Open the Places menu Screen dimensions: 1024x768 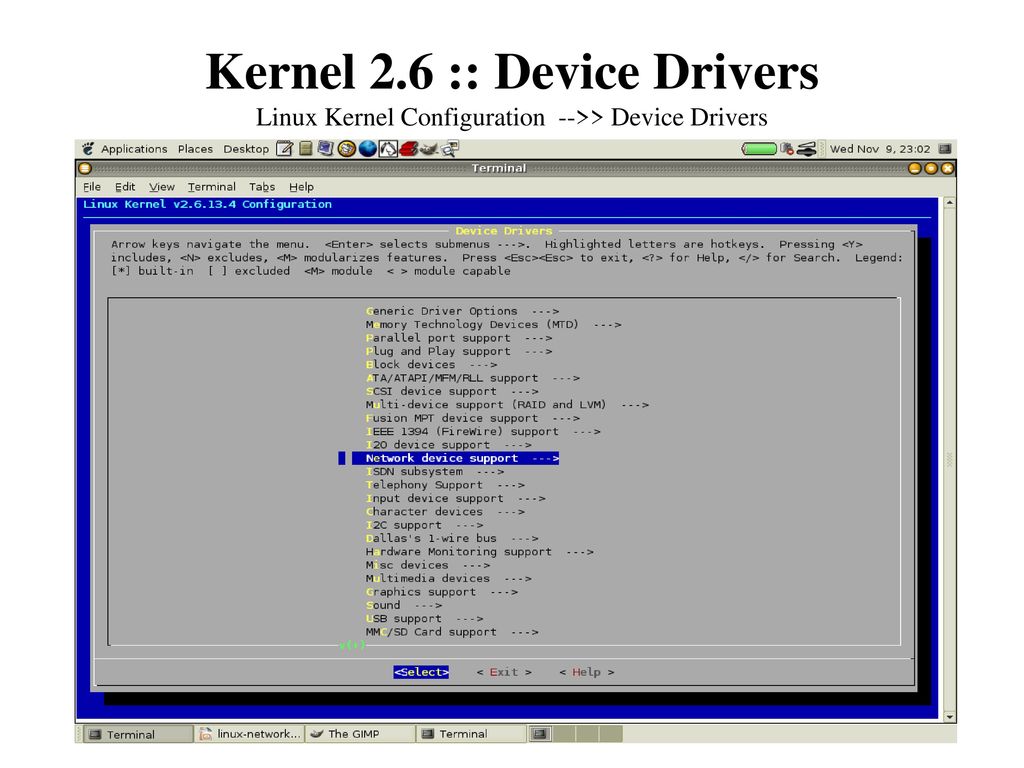[195, 149]
